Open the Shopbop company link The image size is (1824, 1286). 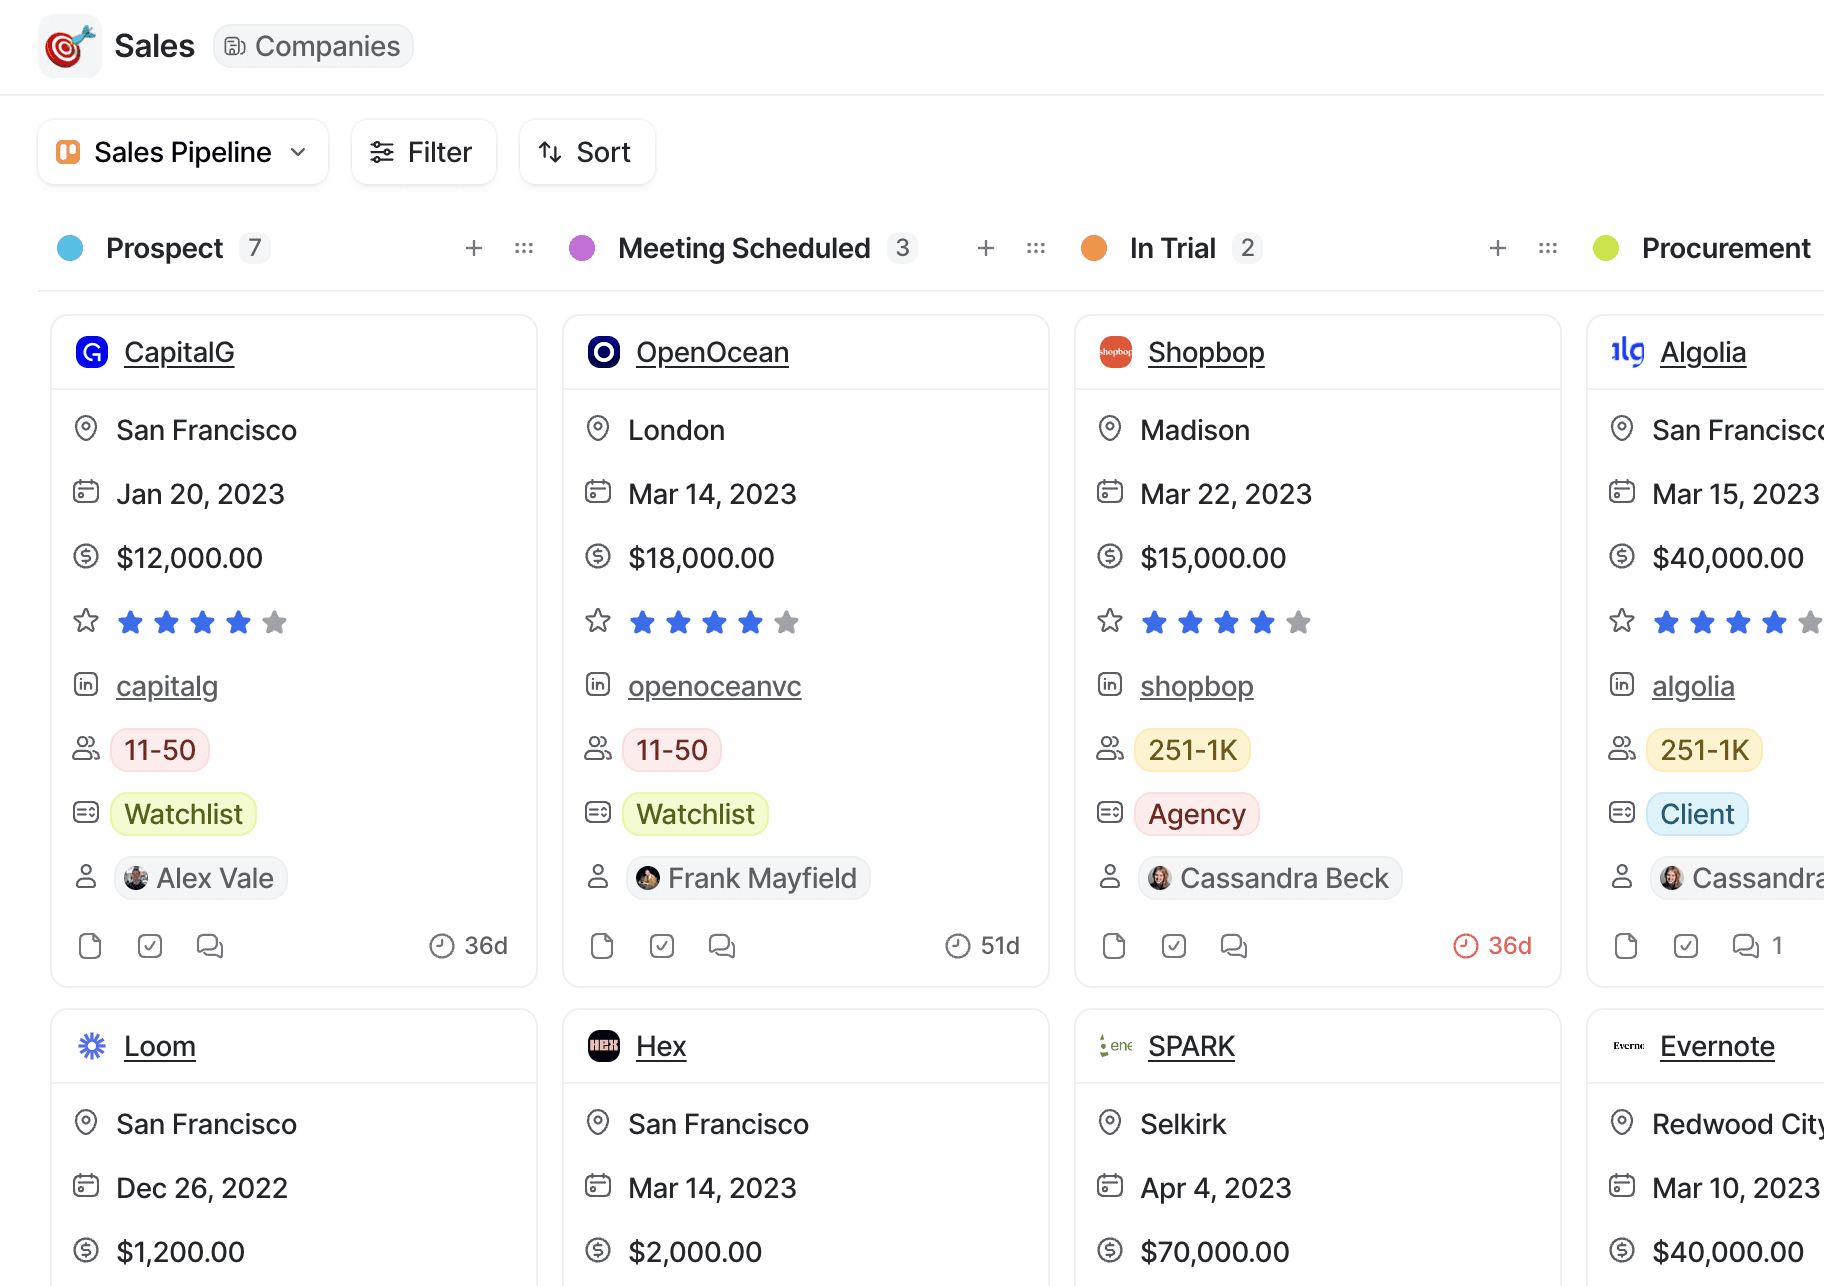tap(1206, 352)
